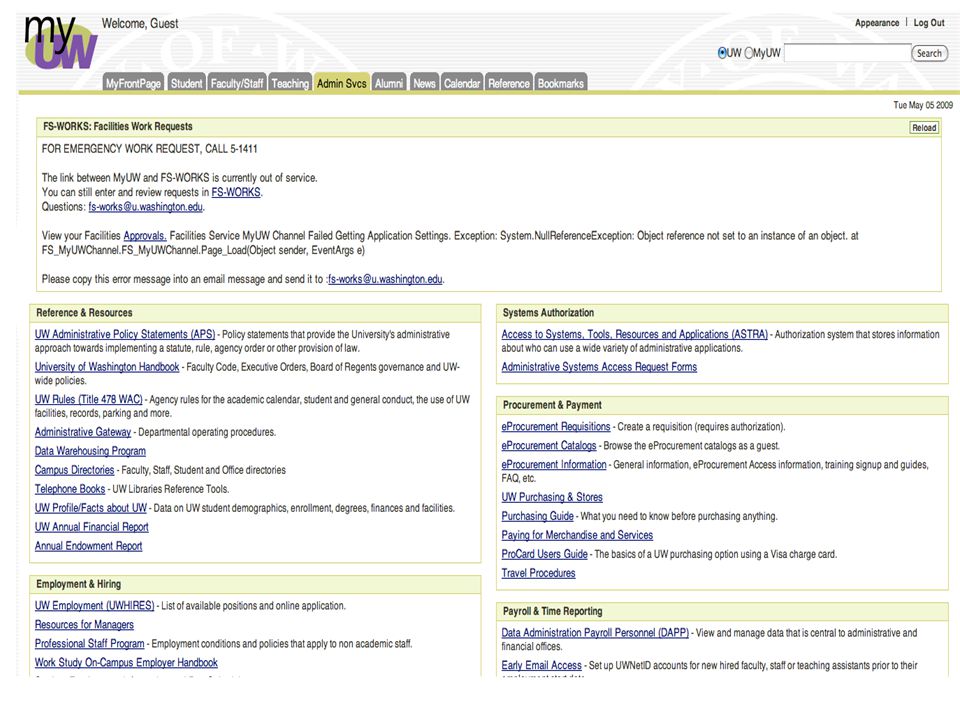Click Annual Endowment Report link
Viewport: 960px width, 720px height.
point(88,546)
